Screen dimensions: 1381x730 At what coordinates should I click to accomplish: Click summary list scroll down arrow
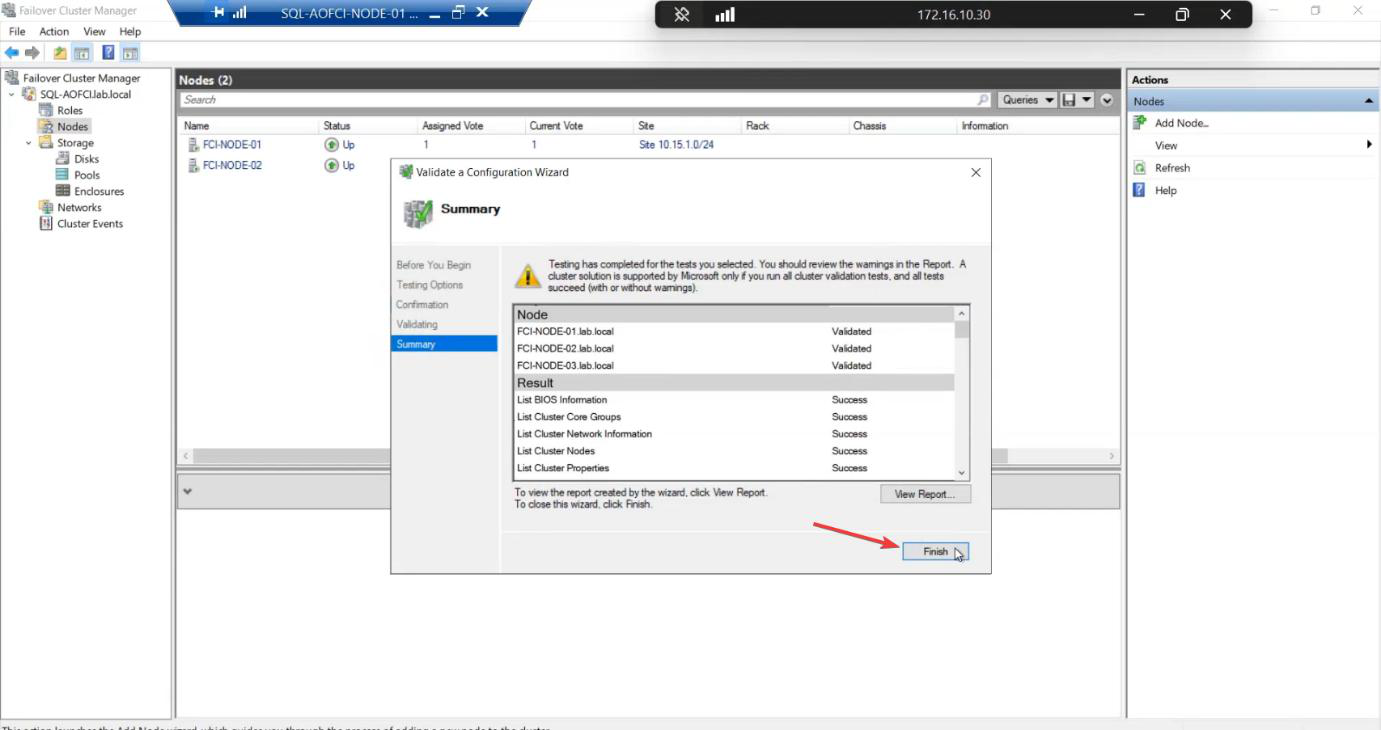[962, 473]
